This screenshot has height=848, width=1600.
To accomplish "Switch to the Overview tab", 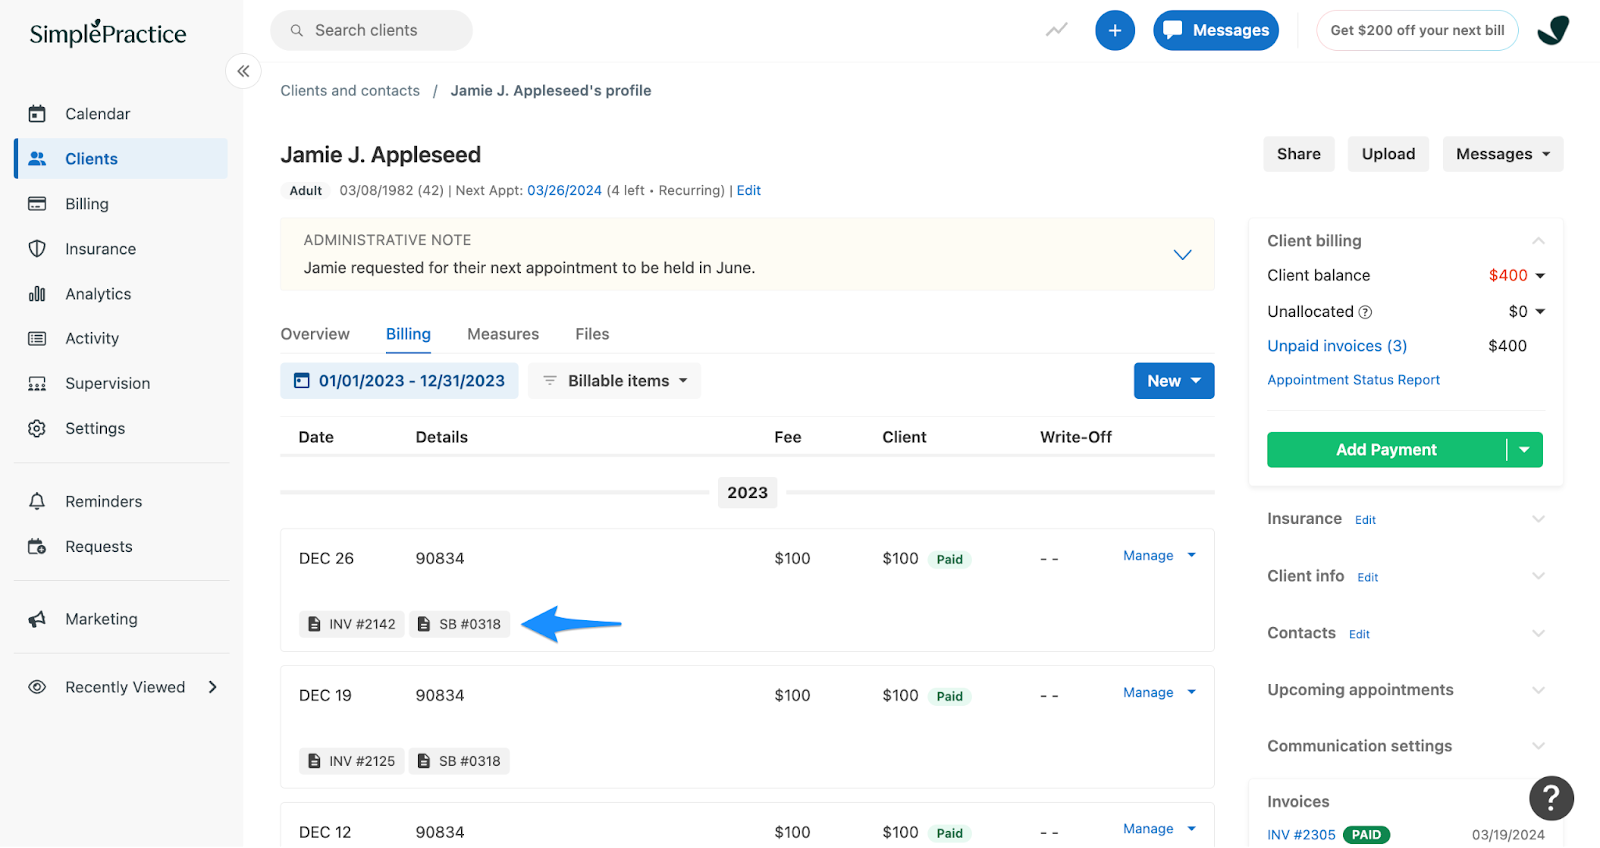I will click(315, 334).
